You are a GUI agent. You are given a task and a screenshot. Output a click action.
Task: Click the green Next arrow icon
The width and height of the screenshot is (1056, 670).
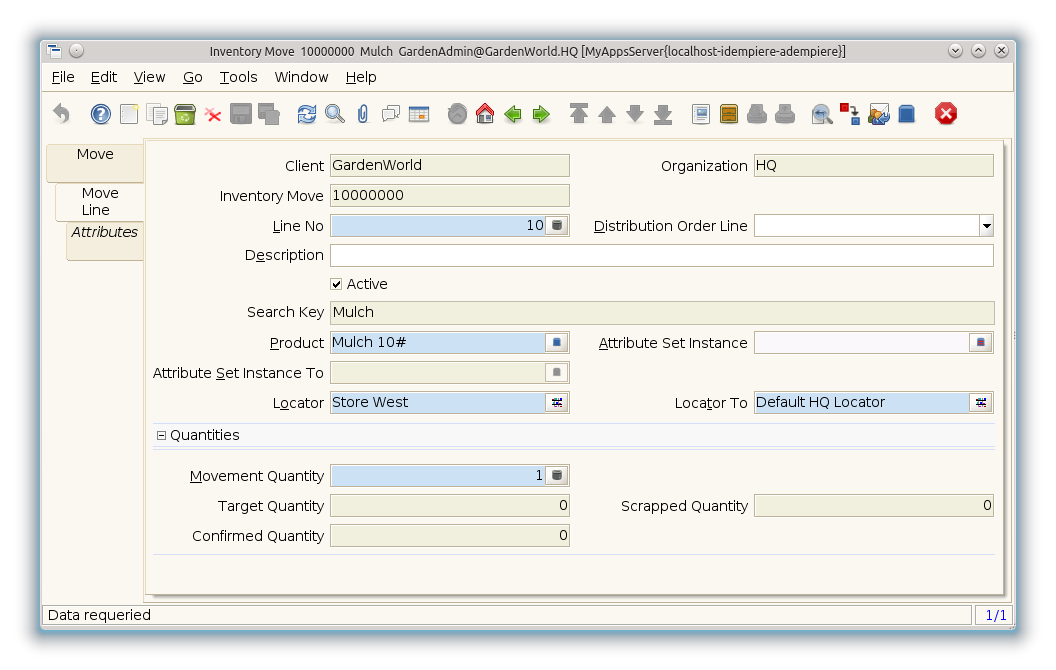(541, 114)
